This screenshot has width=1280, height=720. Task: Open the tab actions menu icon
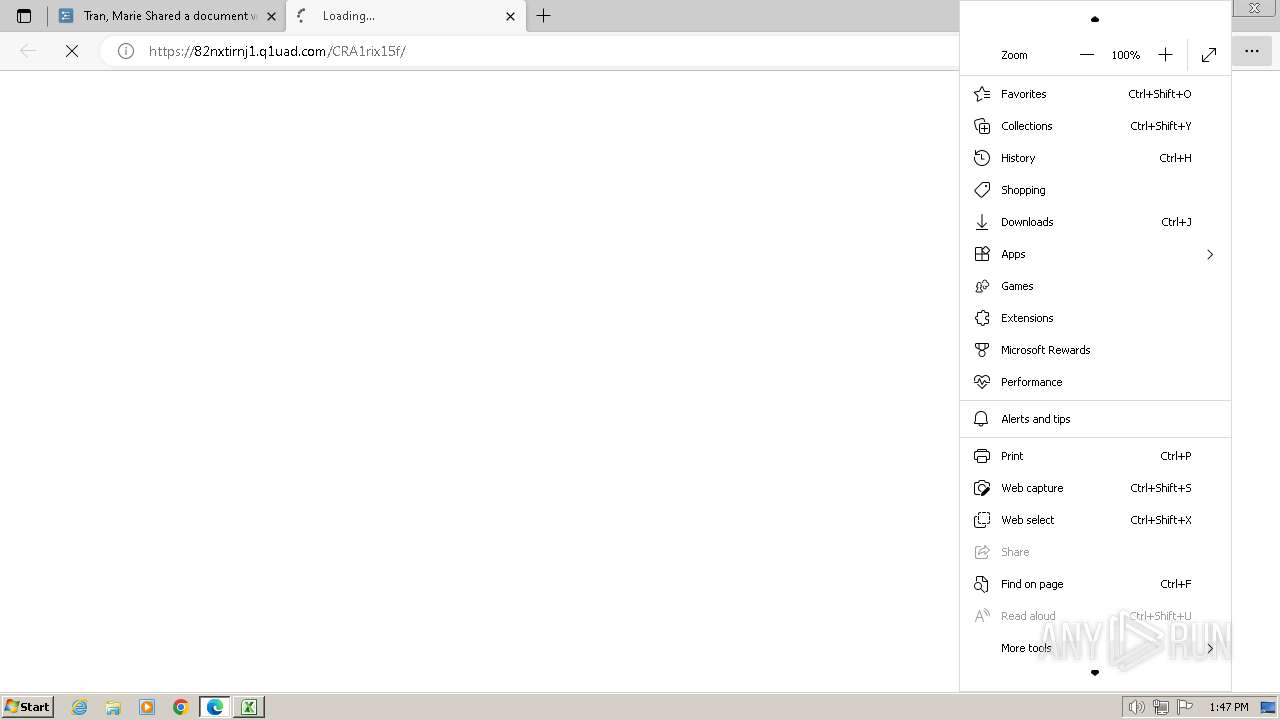click(x=24, y=16)
